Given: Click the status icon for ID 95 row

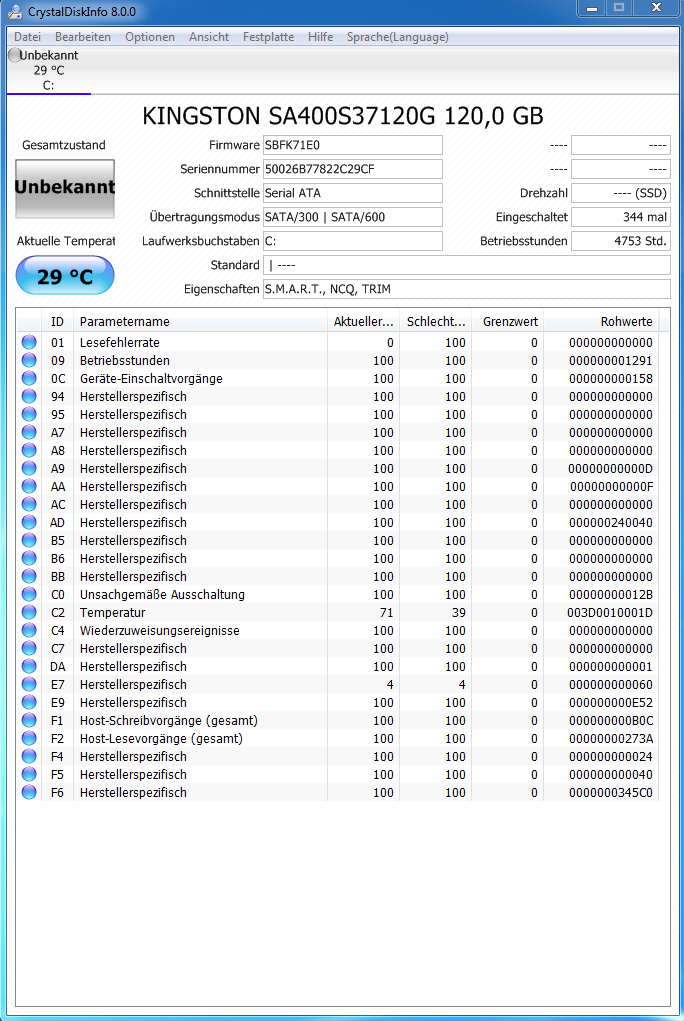Looking at the screenshot, I should (29, 414).
